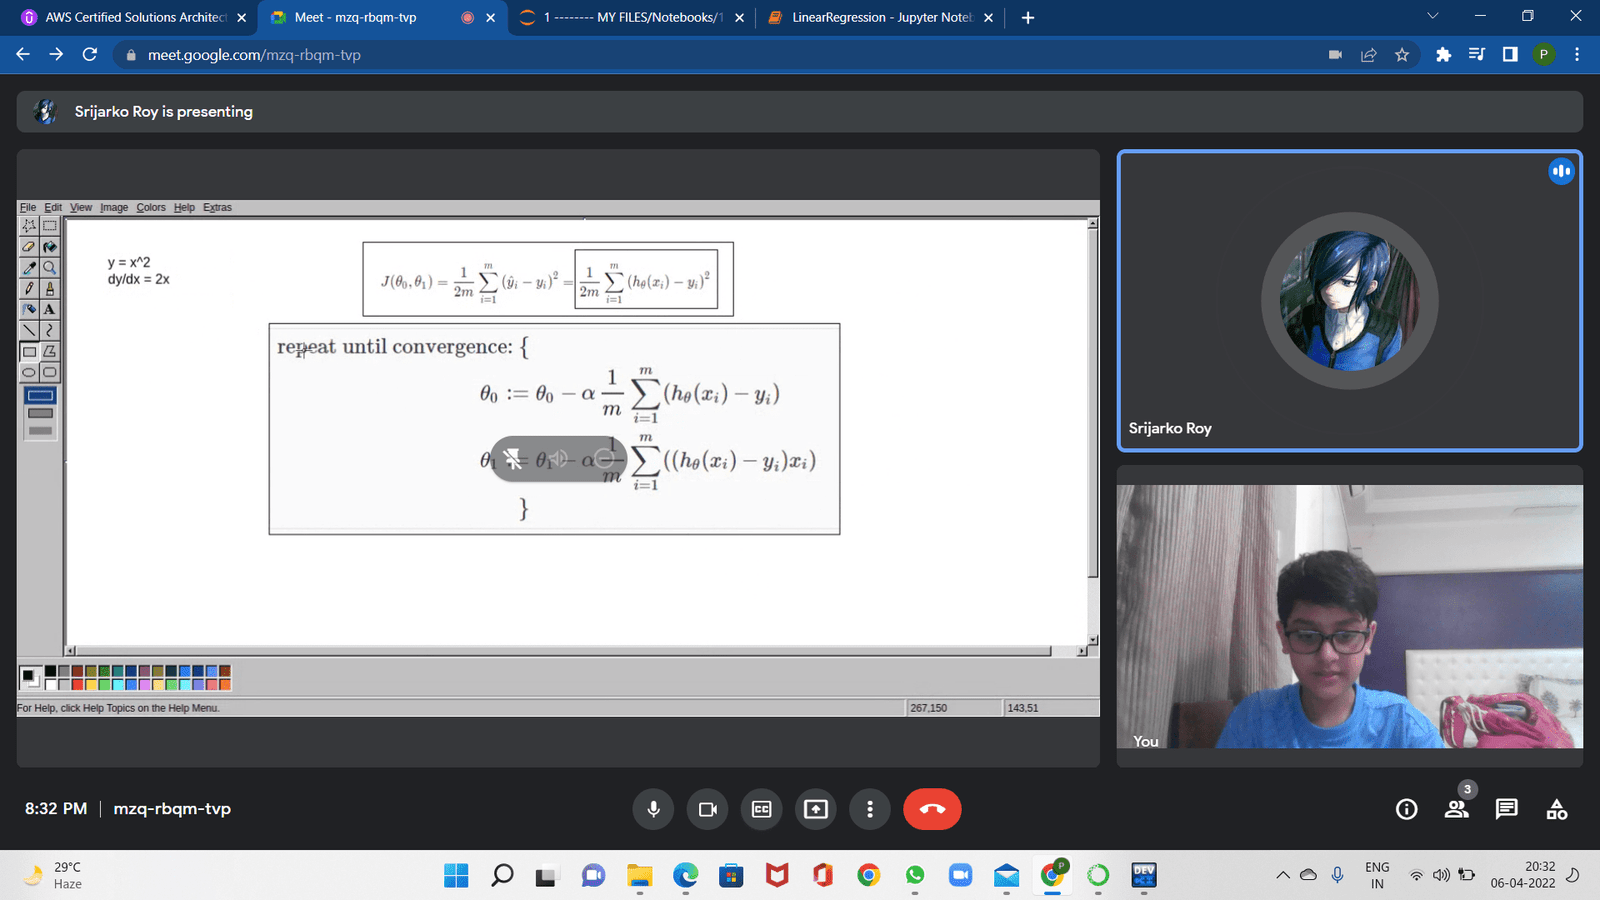Expand the Chrome tab search chevron
This screenshot has width=1600, height=900.
pos(1432,17)
